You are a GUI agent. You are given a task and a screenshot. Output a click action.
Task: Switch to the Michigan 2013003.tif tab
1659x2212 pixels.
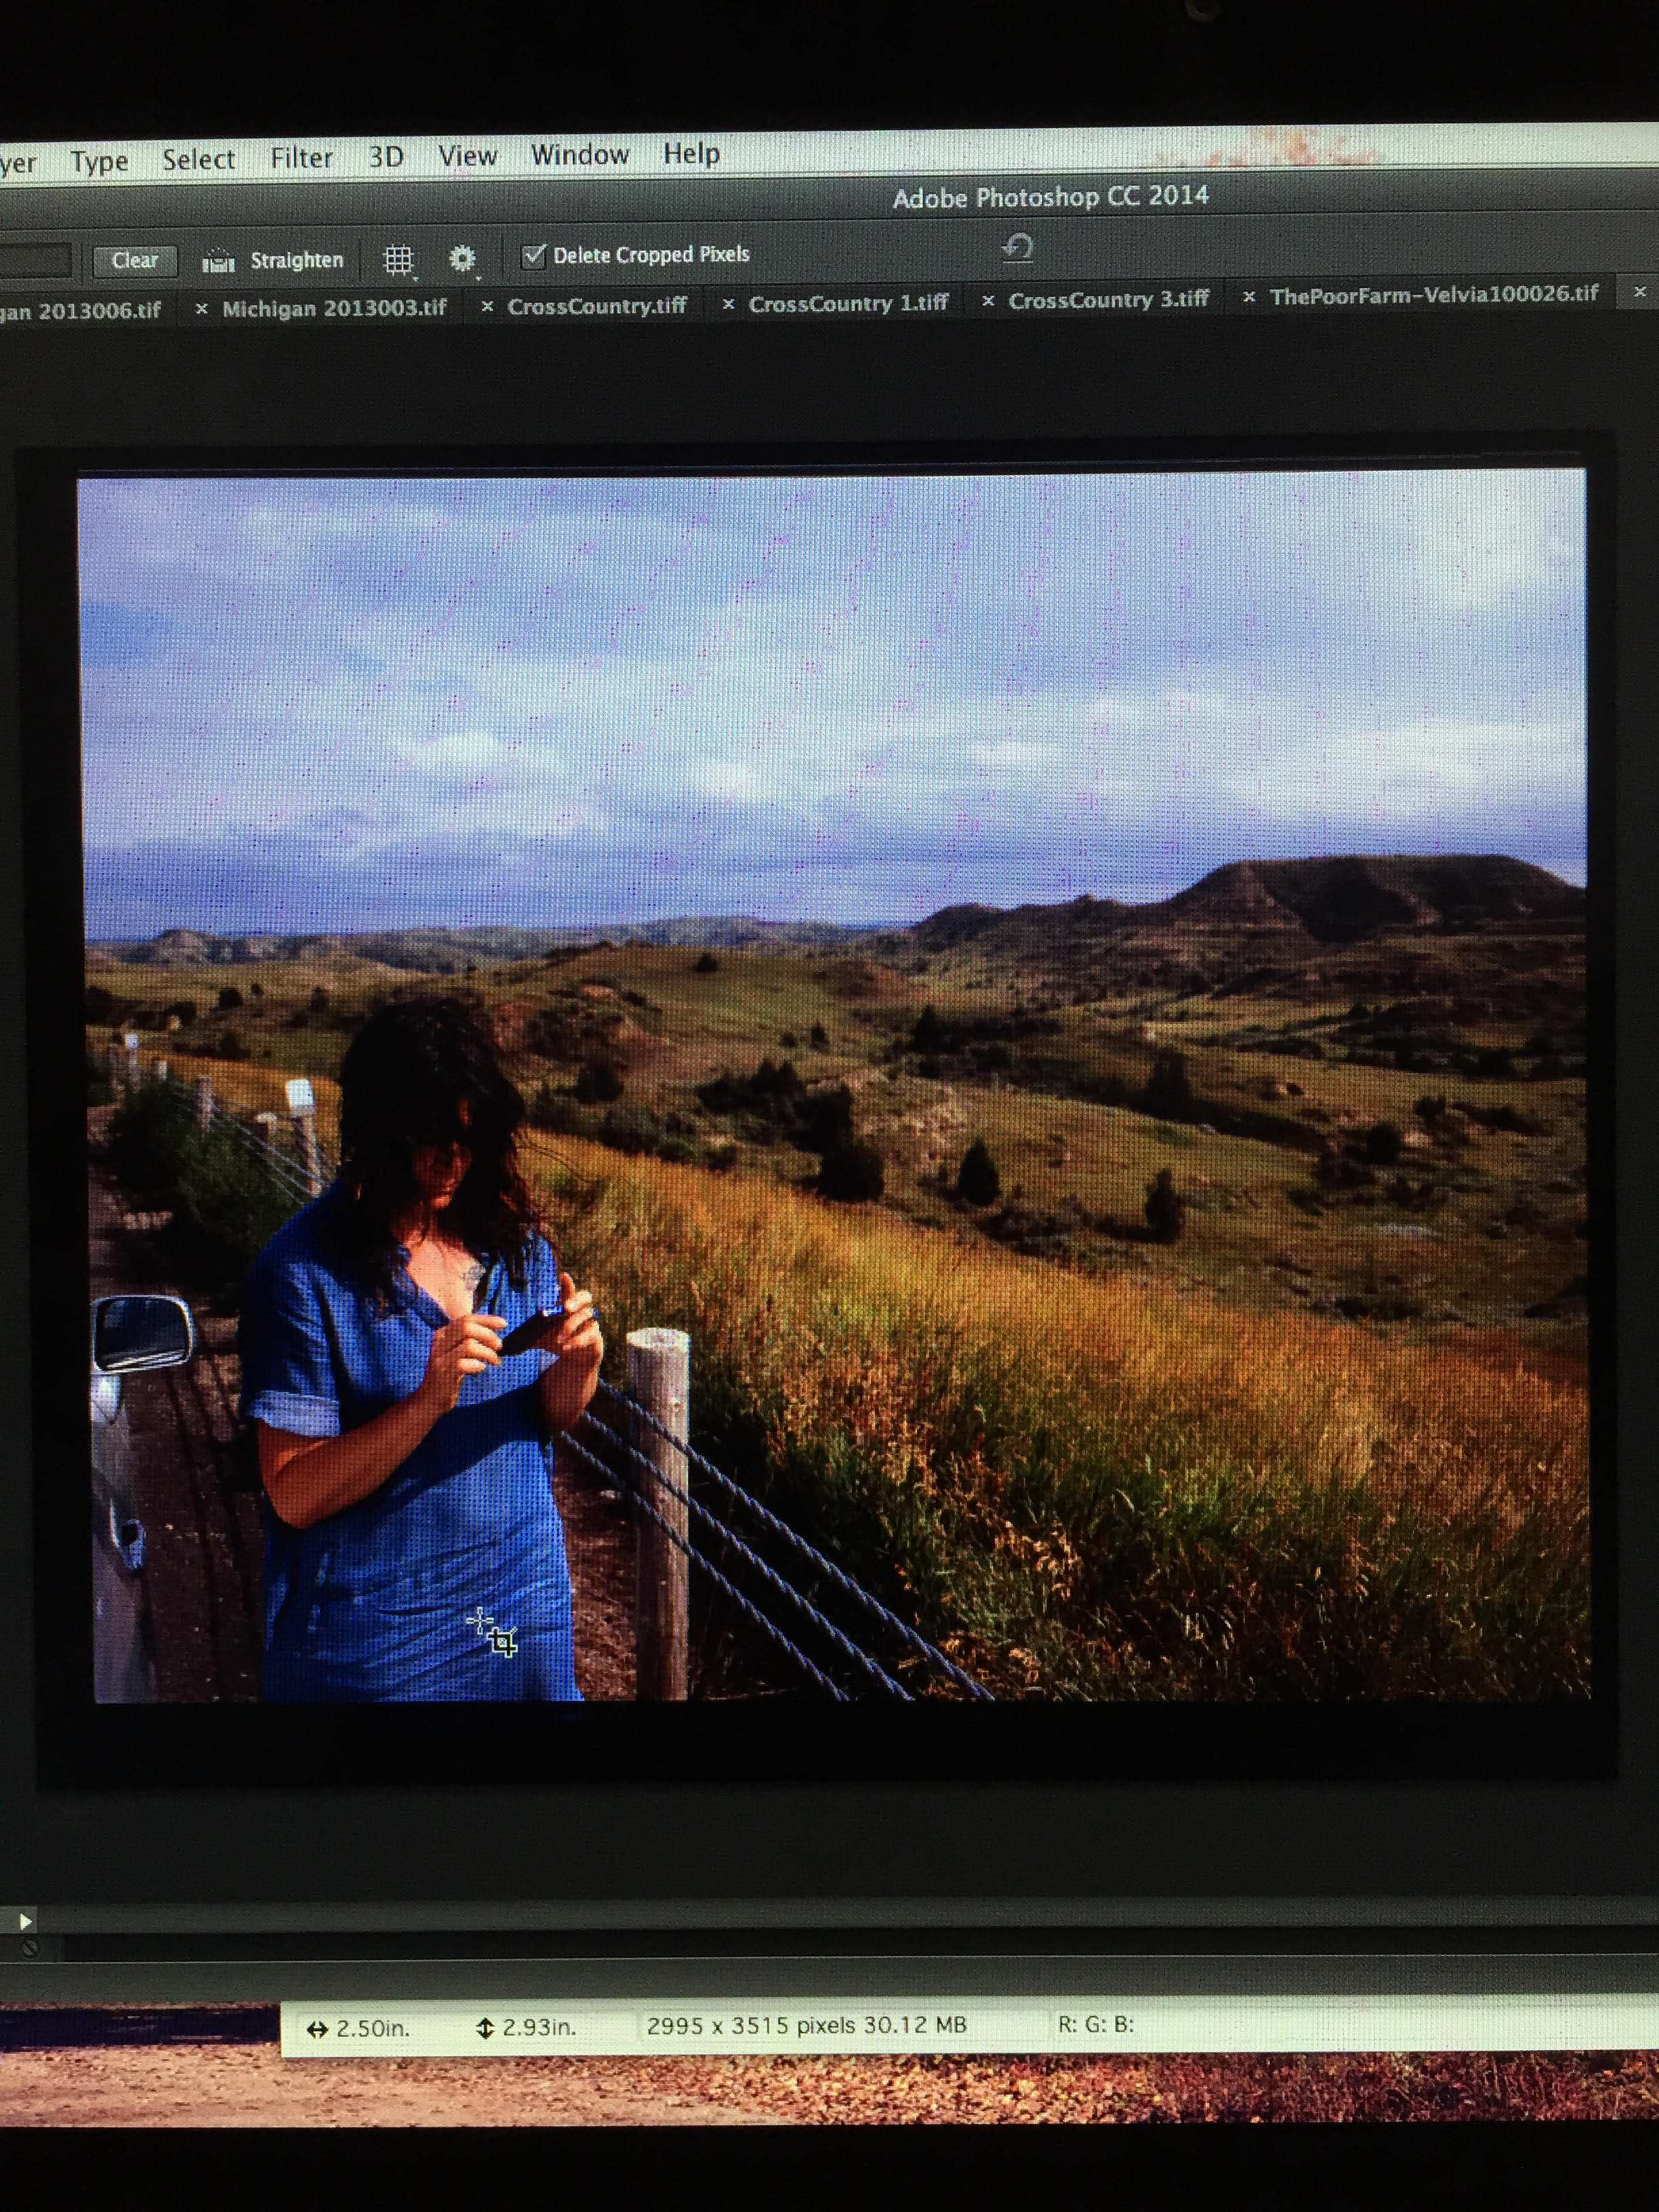[334, 308]
